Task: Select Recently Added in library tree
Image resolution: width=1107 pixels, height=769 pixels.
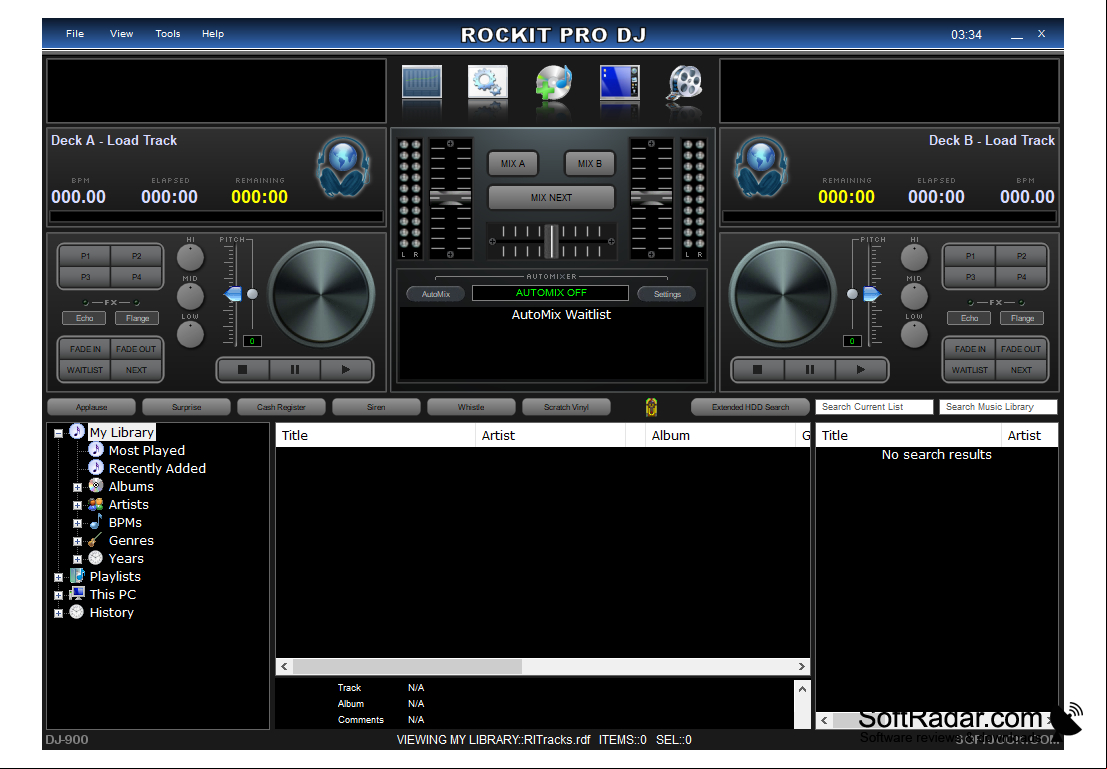Action: 157,468
